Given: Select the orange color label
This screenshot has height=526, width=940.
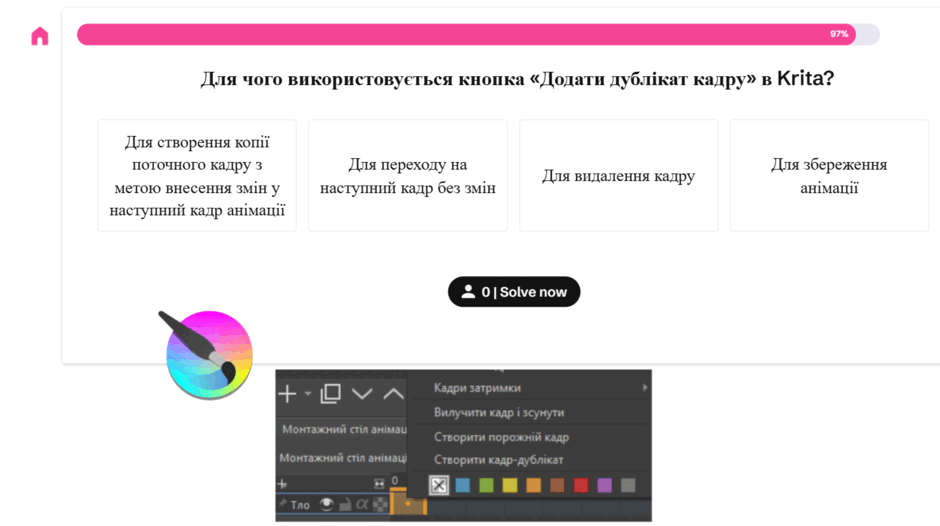Looking at the screenshot, I should pyautogui.click(x=533, y=485).
